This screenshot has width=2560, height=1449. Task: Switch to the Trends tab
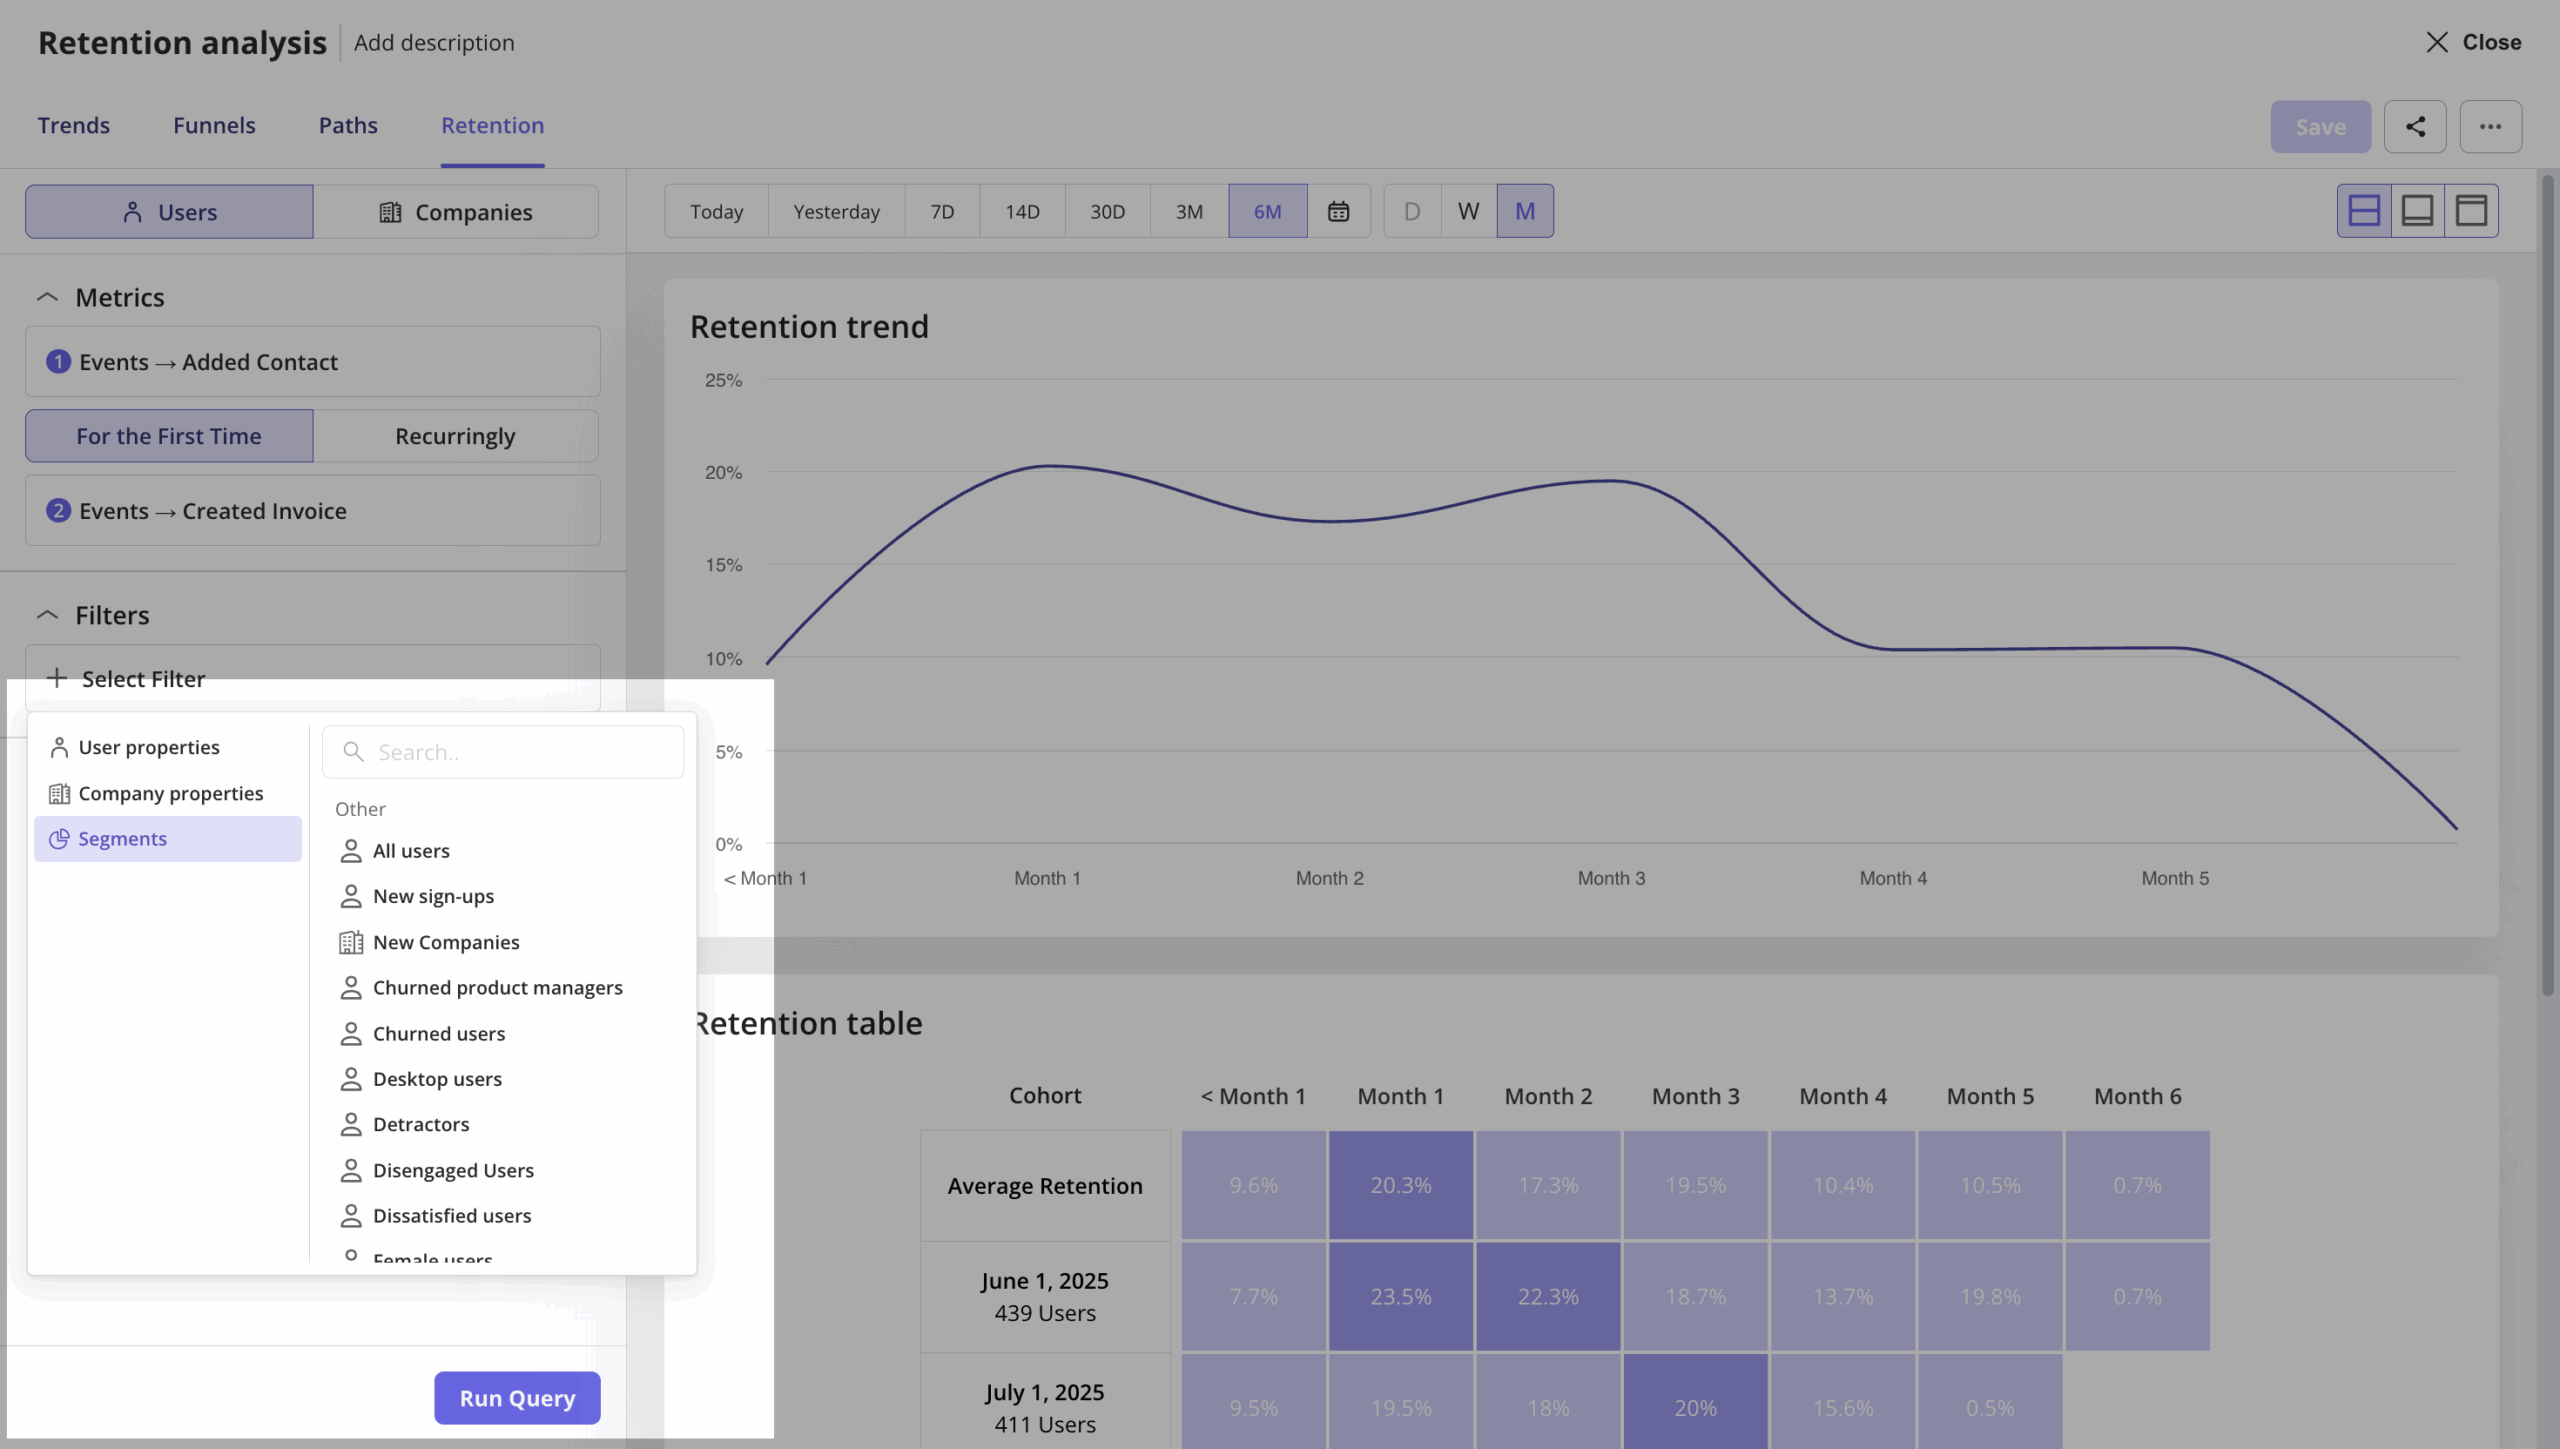[74, 125]
